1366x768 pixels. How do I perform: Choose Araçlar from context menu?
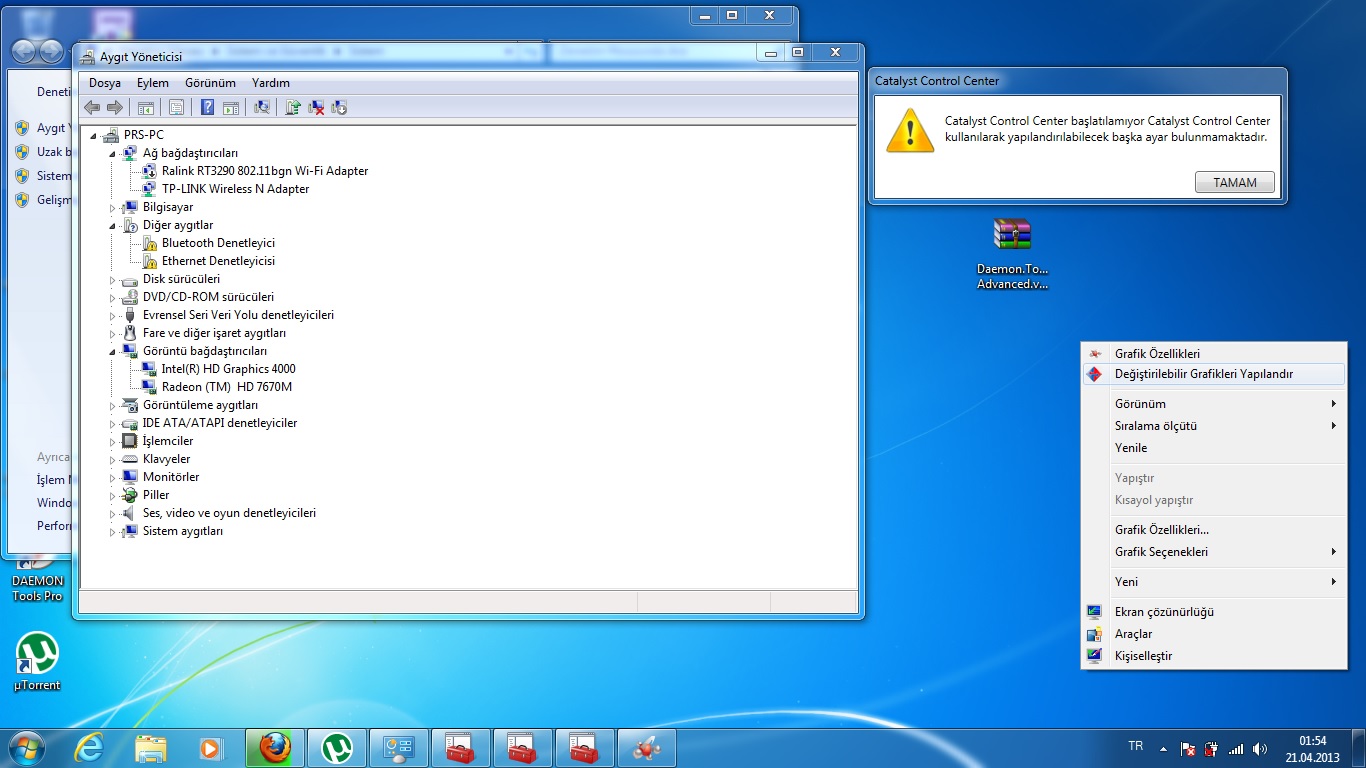point(1214,634)
